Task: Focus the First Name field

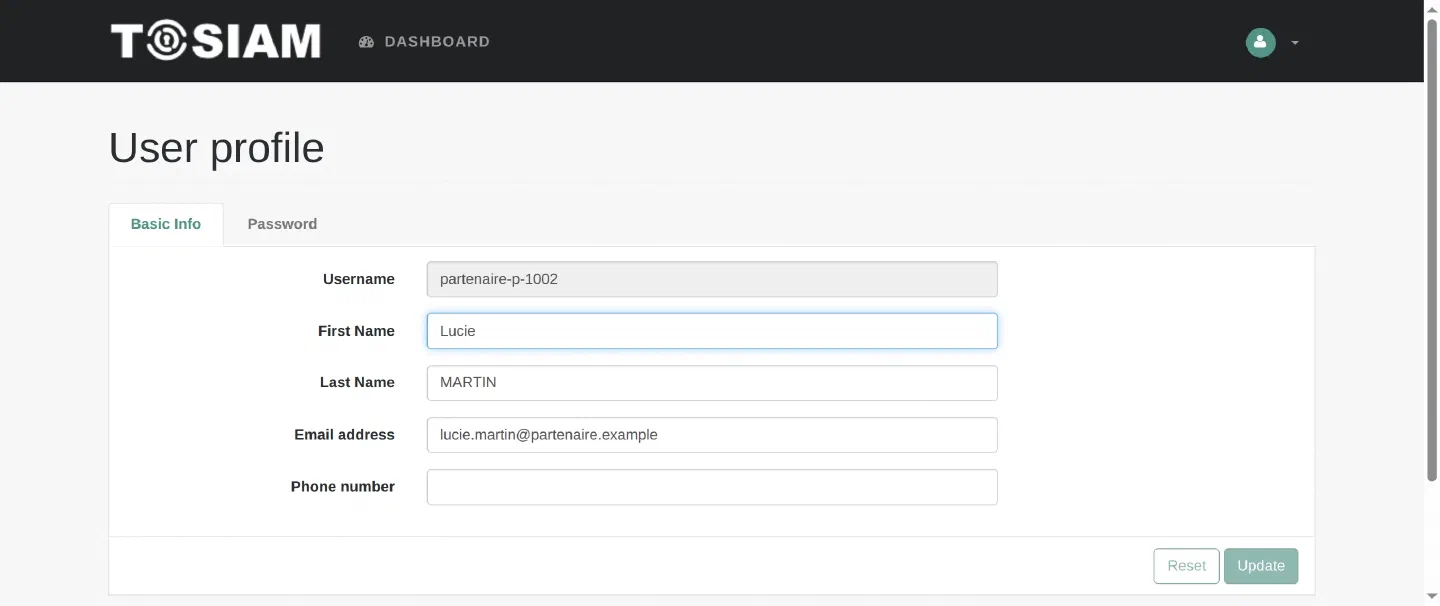Action: tap(712, 331)
